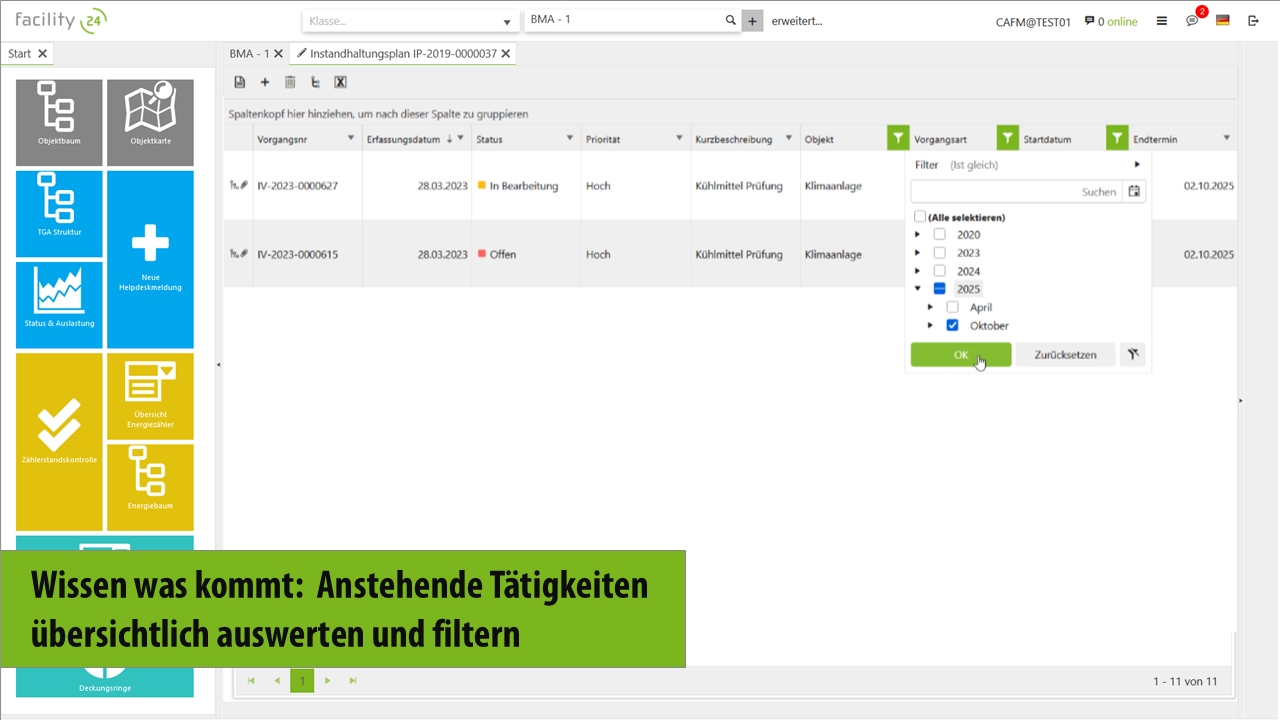Open the Vorgangsart column filter icon

[1008, 139]
